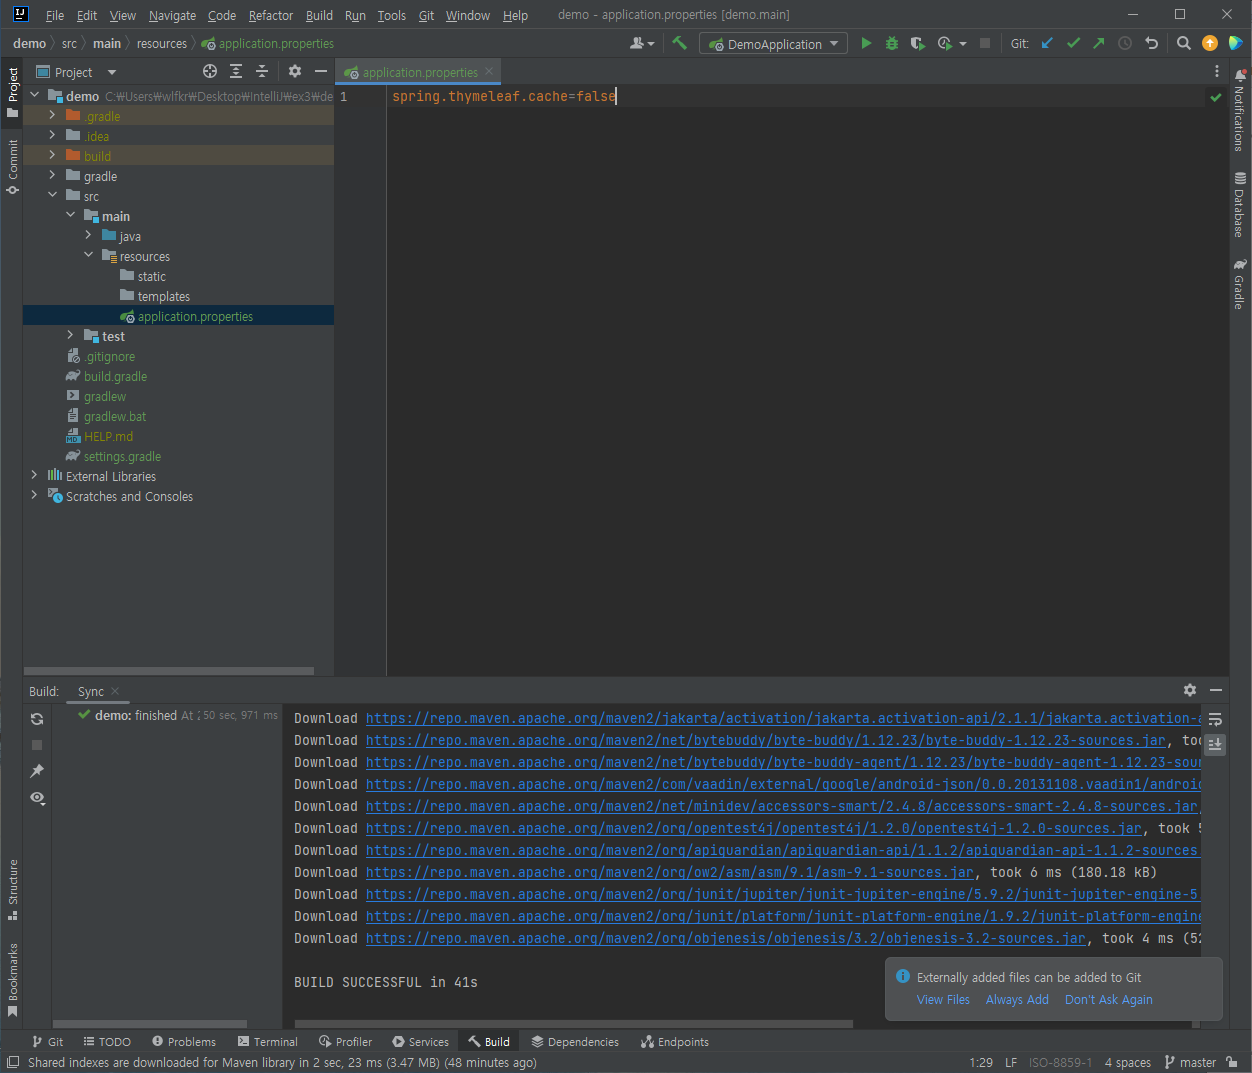This screenshot has height=1073, width=1252.
Task: Open the Problems tool tab
Action: point(184,1041)
